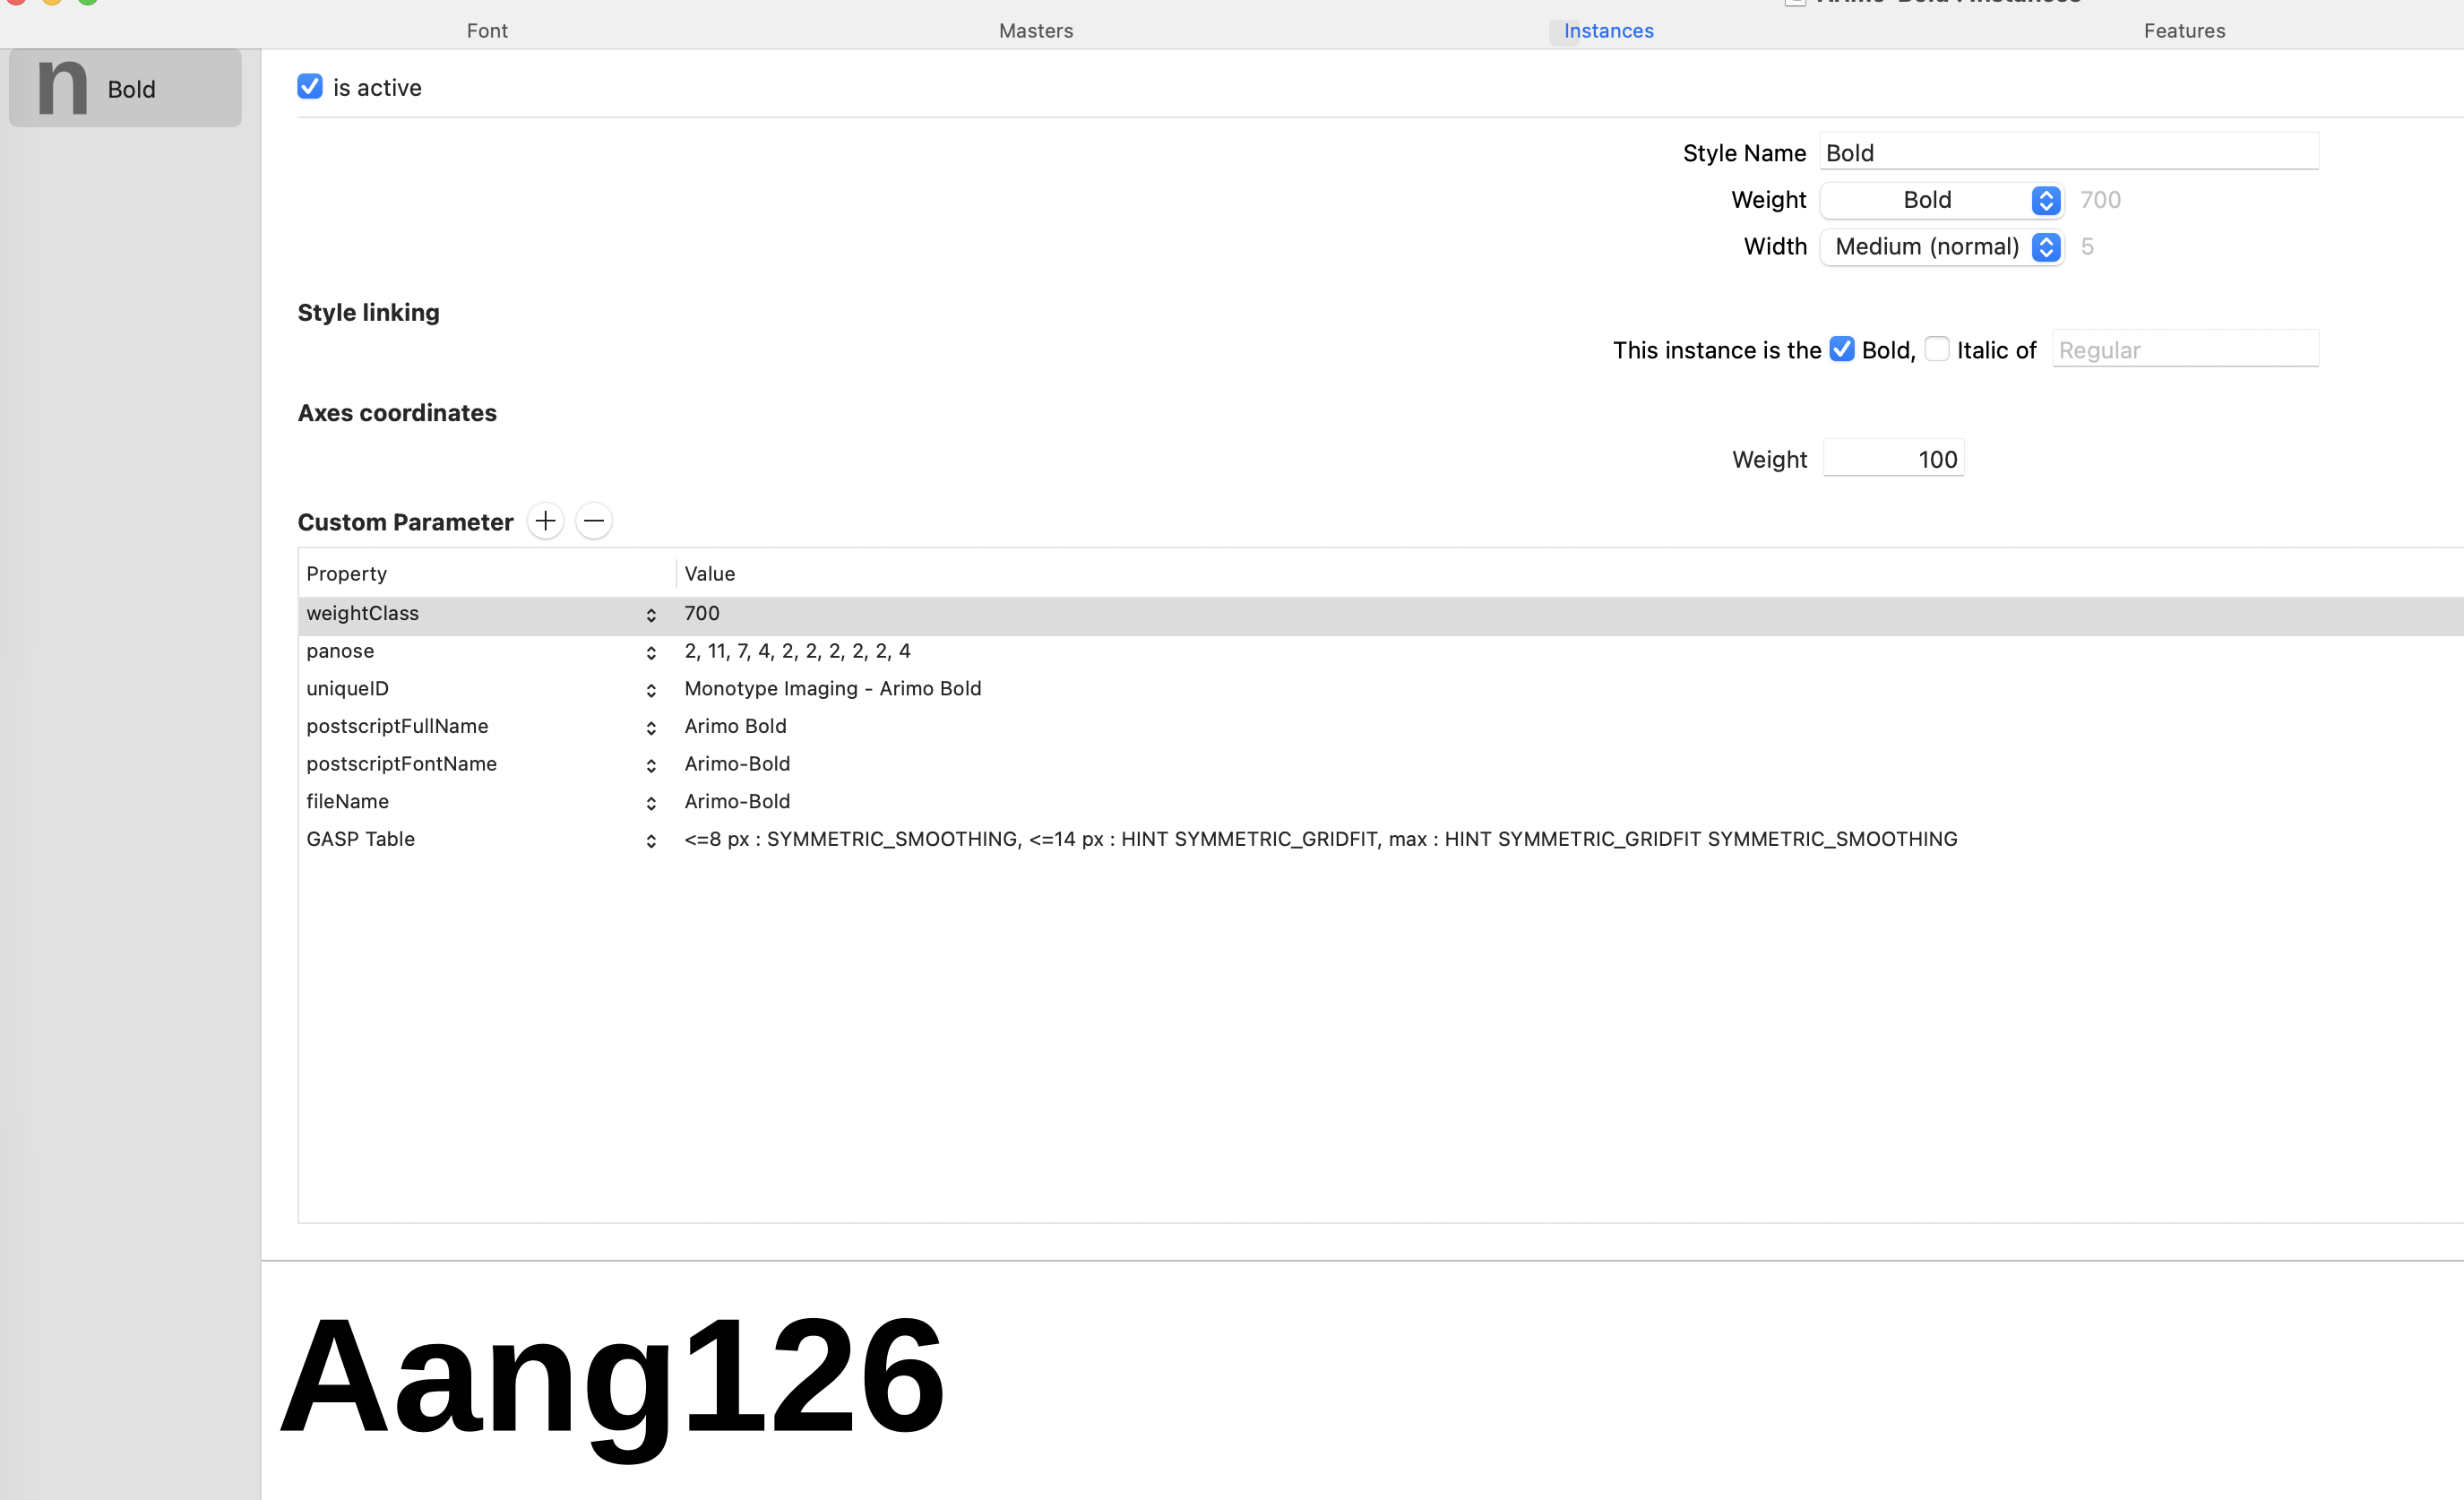This screenshot has width=2464, height=1500.
Task: Toggle the Bold style linking checkbox
Action: pyautogui.click(x=1843, y=349)
